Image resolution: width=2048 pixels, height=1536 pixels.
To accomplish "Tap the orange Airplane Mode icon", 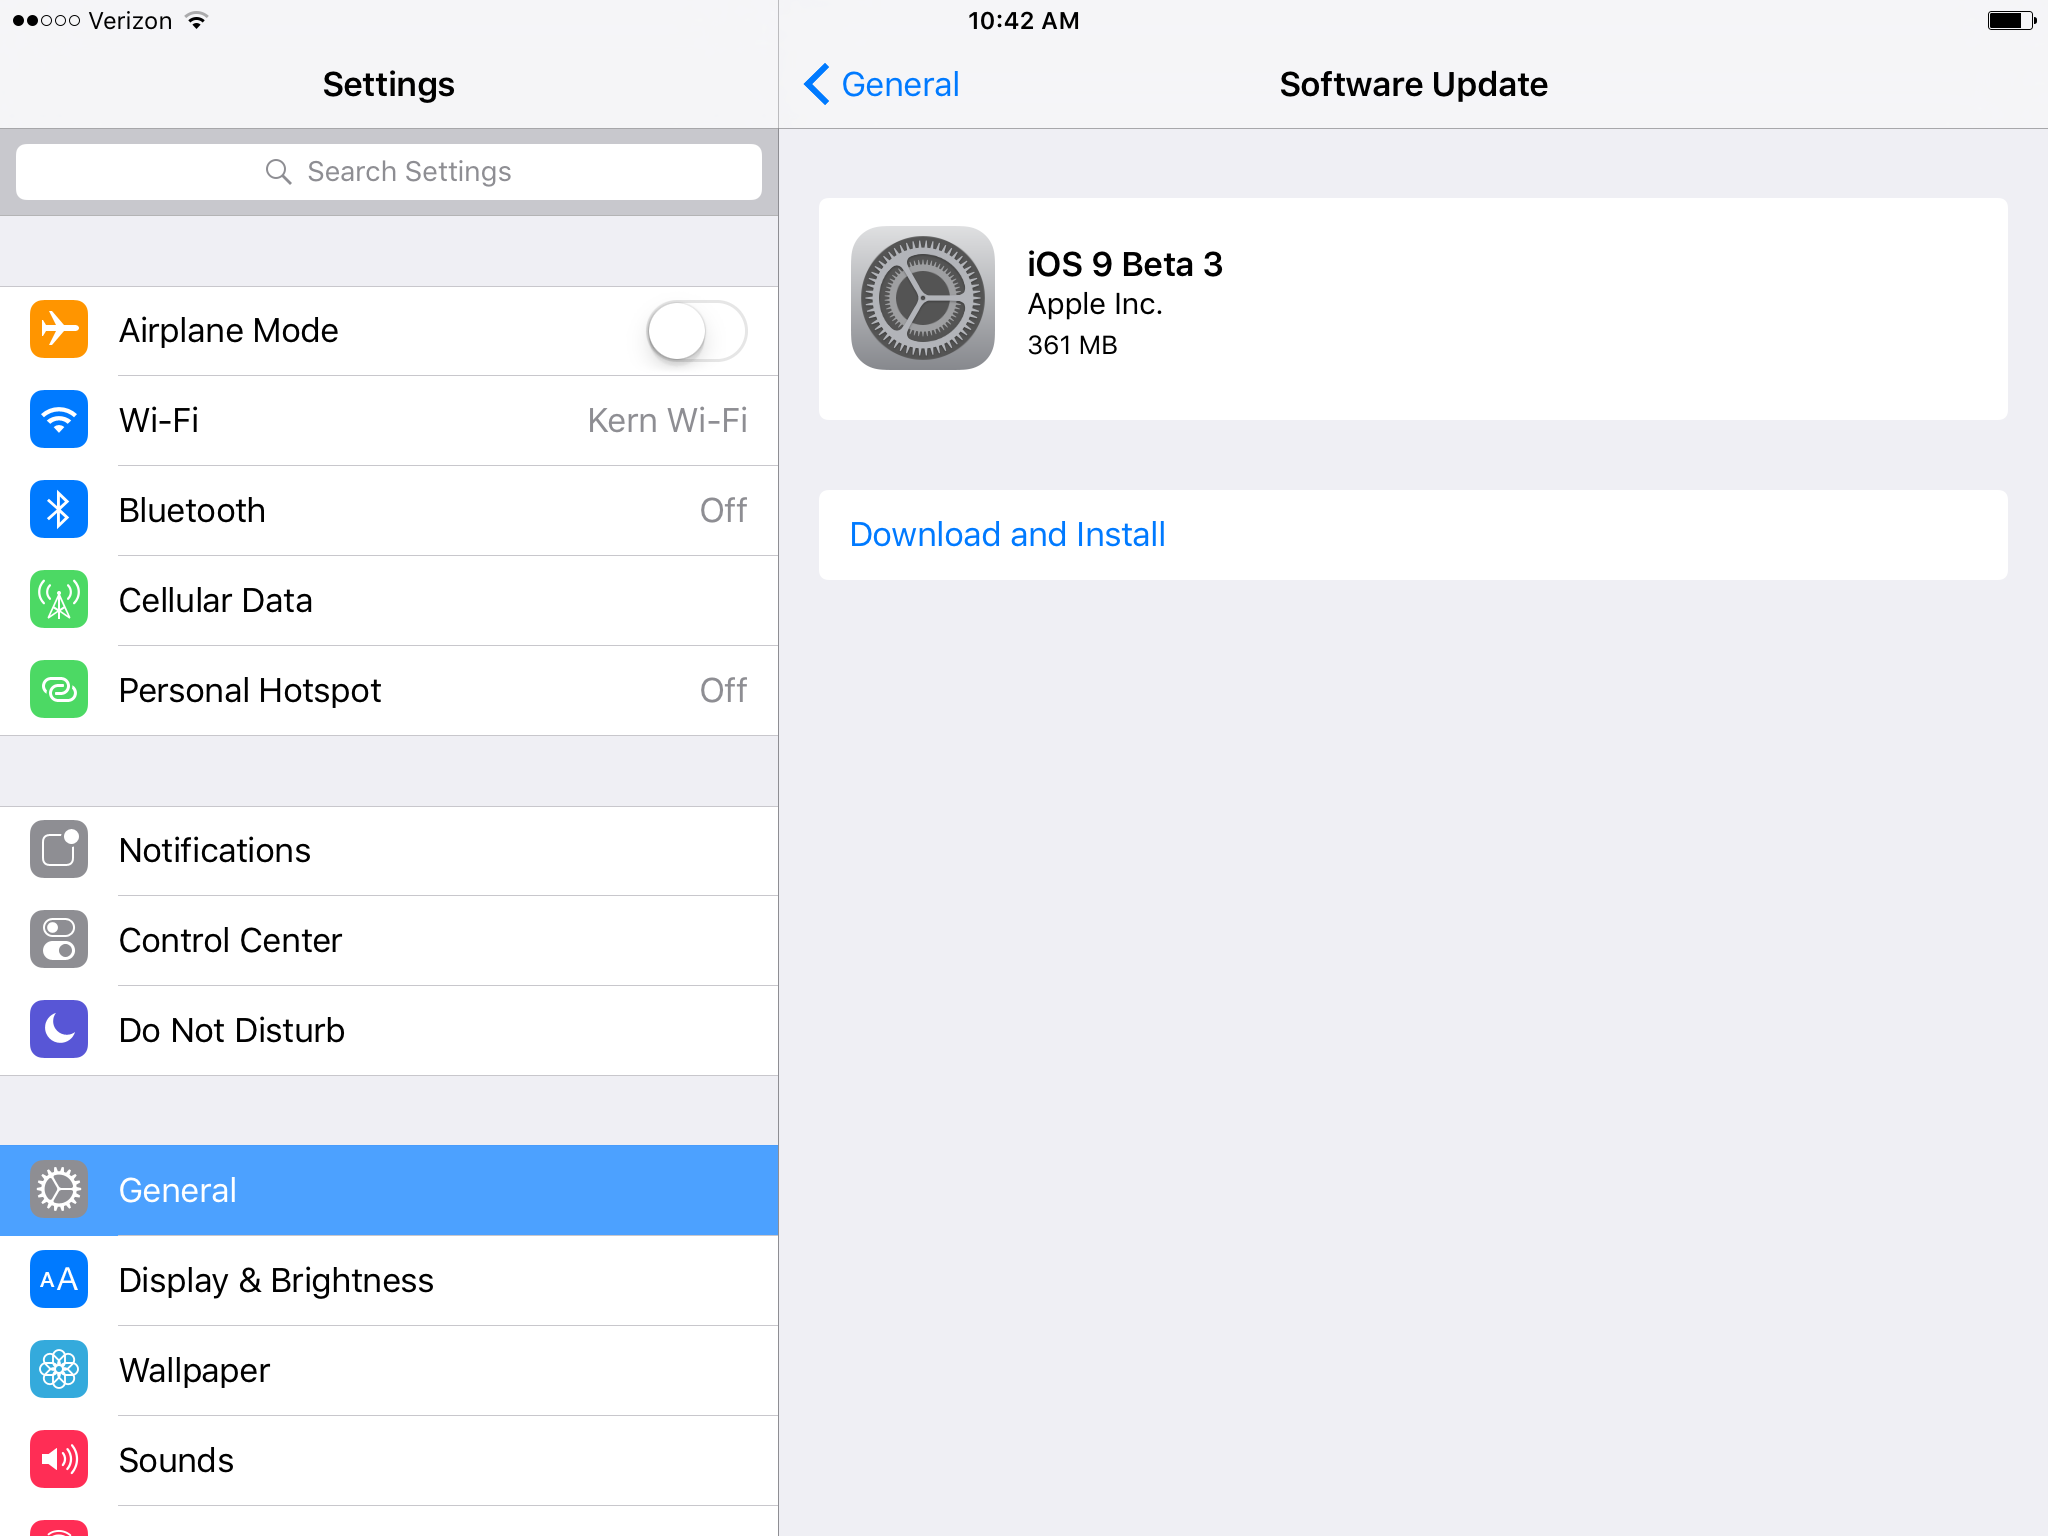I will tap(59, 329).
